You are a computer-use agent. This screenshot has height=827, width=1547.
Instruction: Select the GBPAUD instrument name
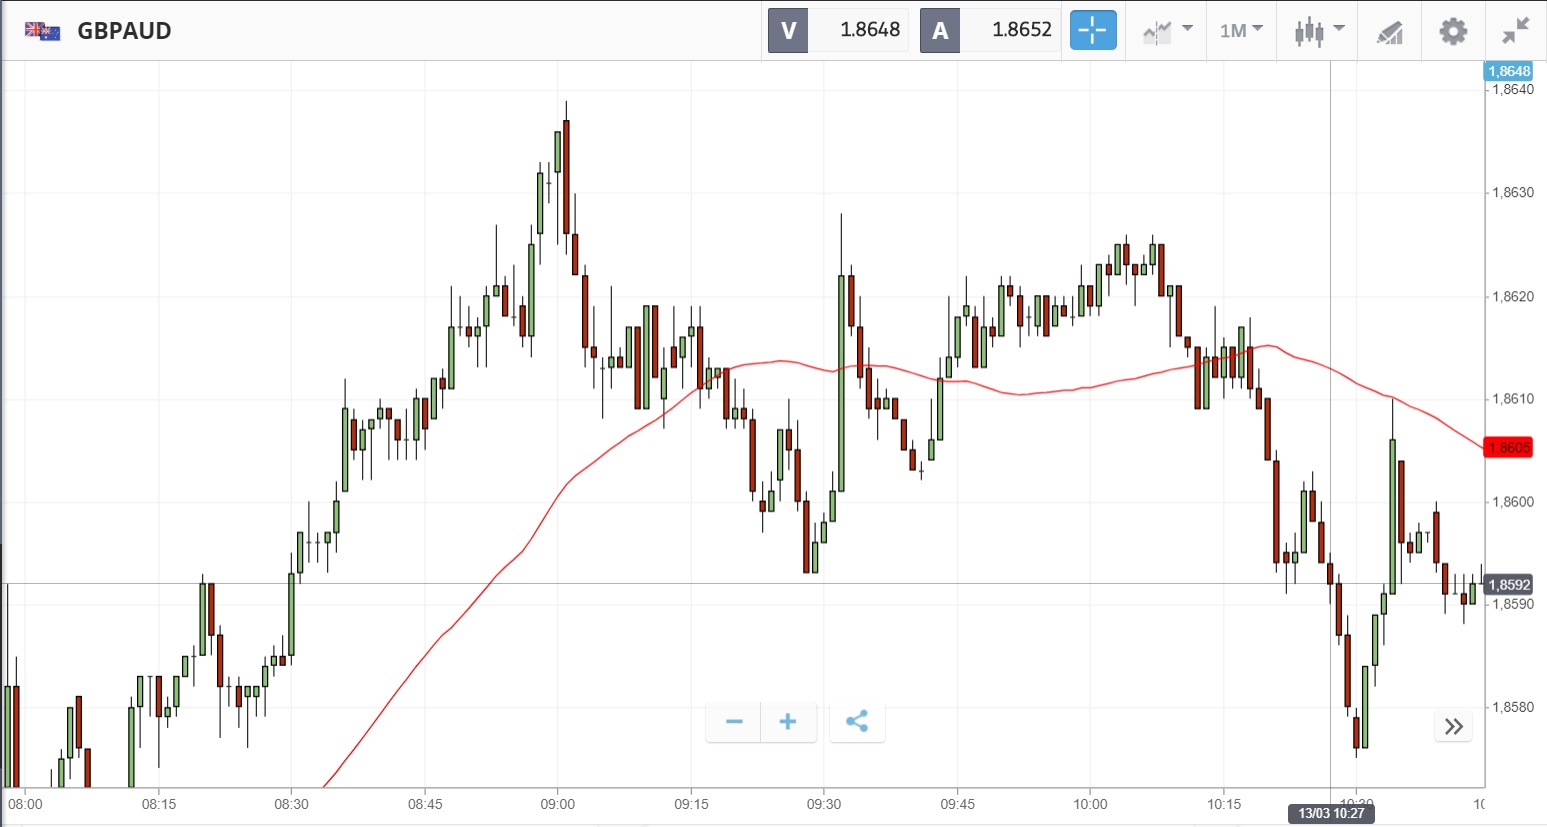(x=124, y=31)
